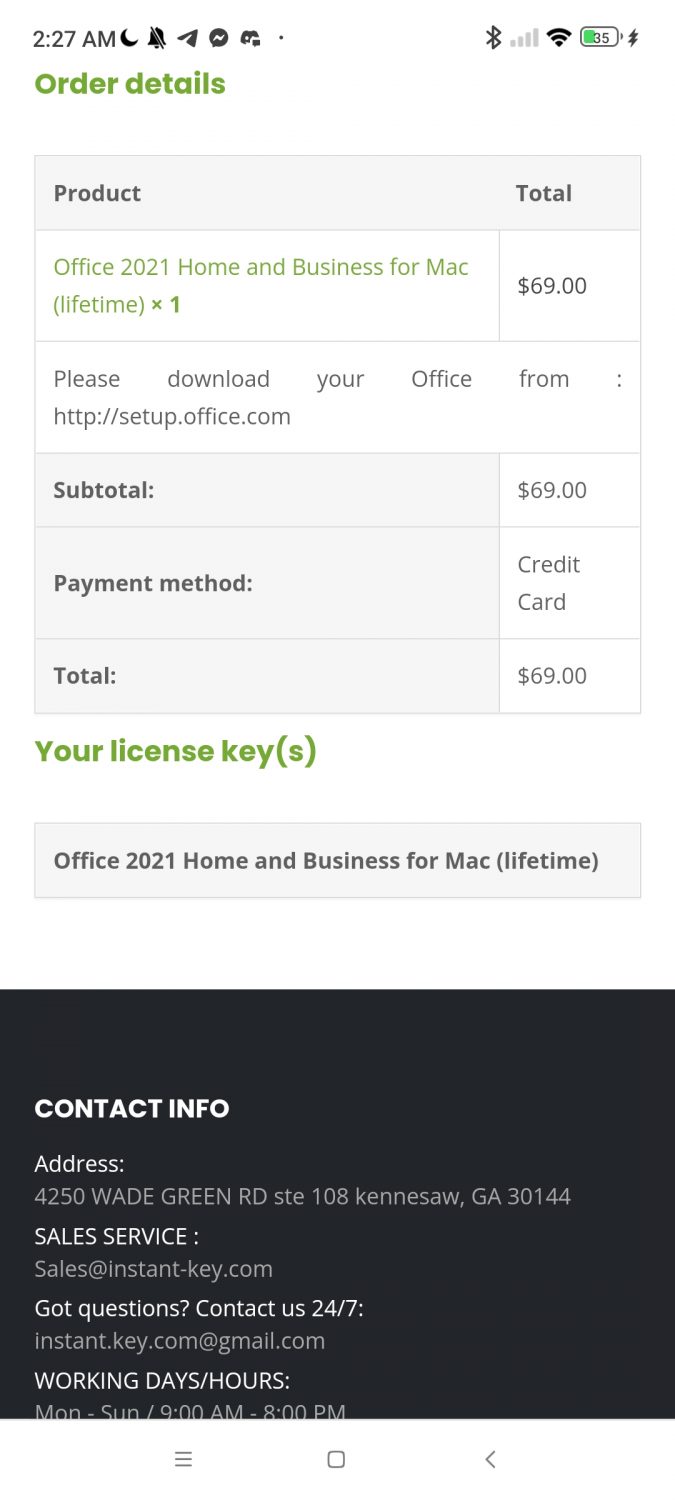
Task: Tap the Android recent apps menu icon
Action: [183, 1459]
